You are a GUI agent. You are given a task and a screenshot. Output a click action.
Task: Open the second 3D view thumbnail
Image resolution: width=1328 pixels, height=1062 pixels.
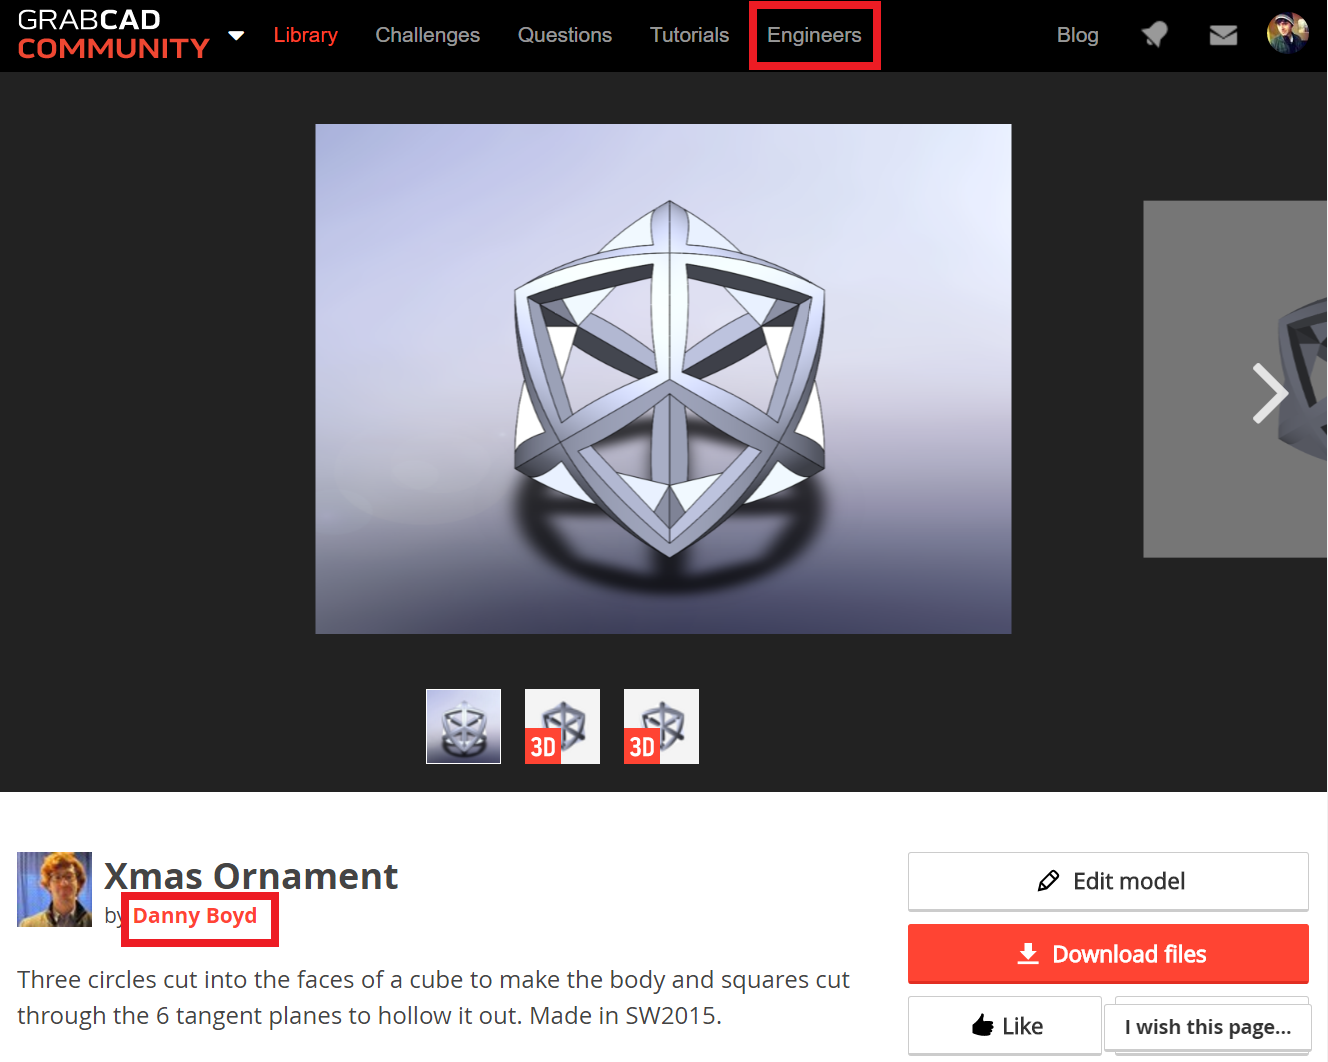562,726
